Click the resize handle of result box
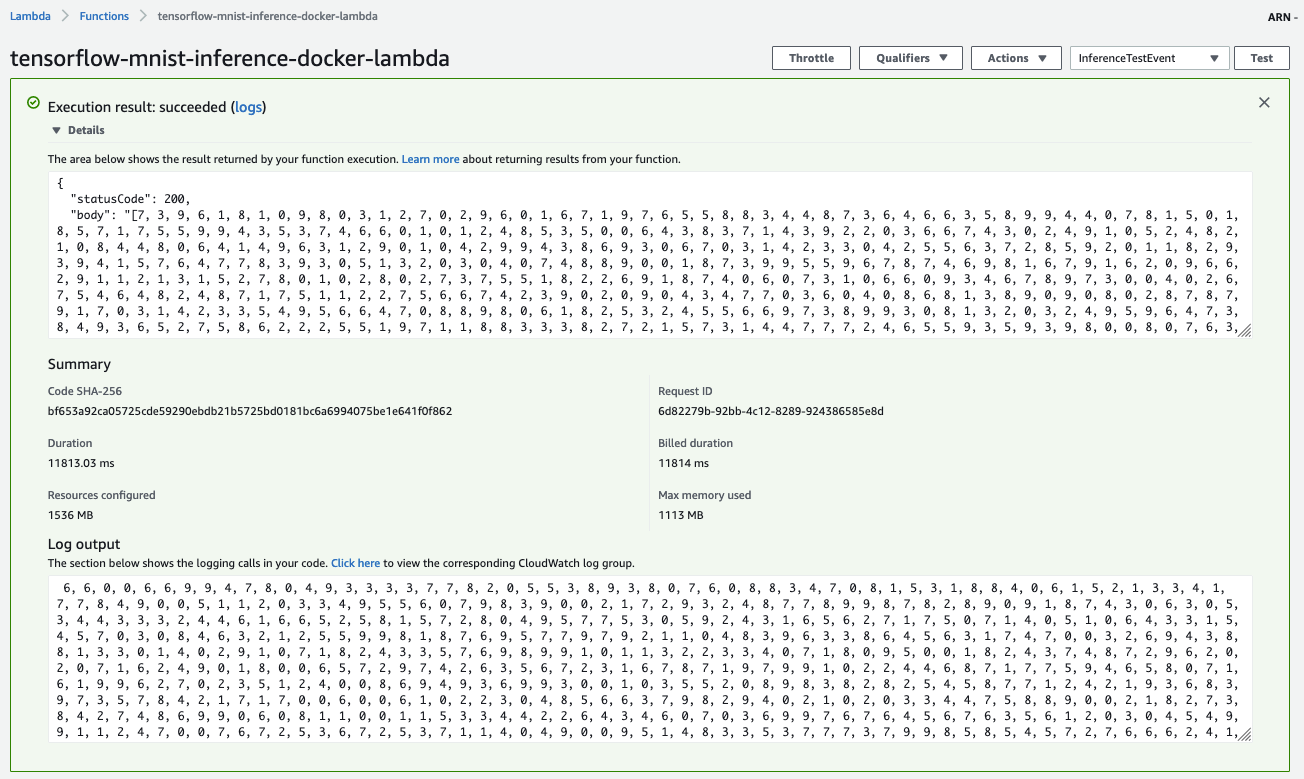Viewport: 1304px width, 779px height. 1244,330
